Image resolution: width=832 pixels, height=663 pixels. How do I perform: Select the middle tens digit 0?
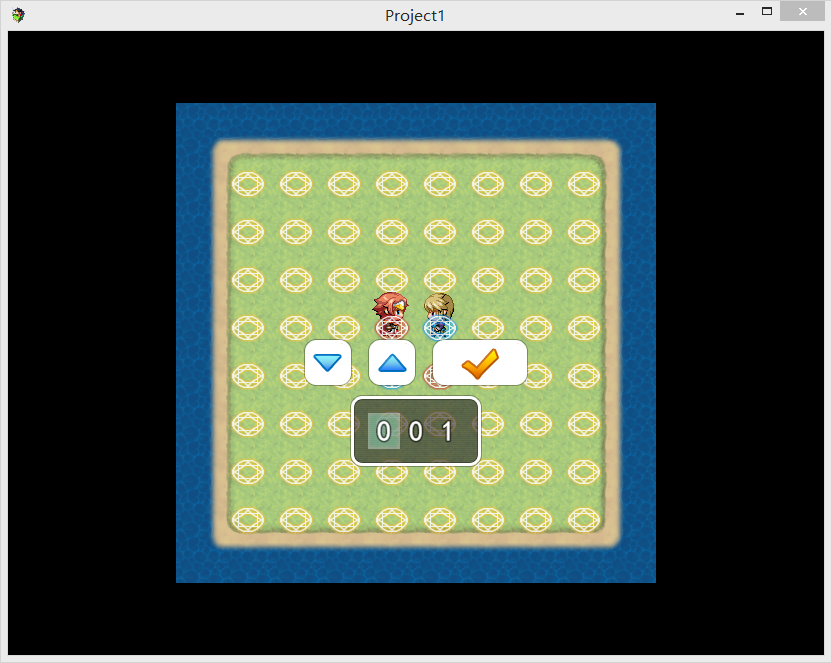click(415, 431)
